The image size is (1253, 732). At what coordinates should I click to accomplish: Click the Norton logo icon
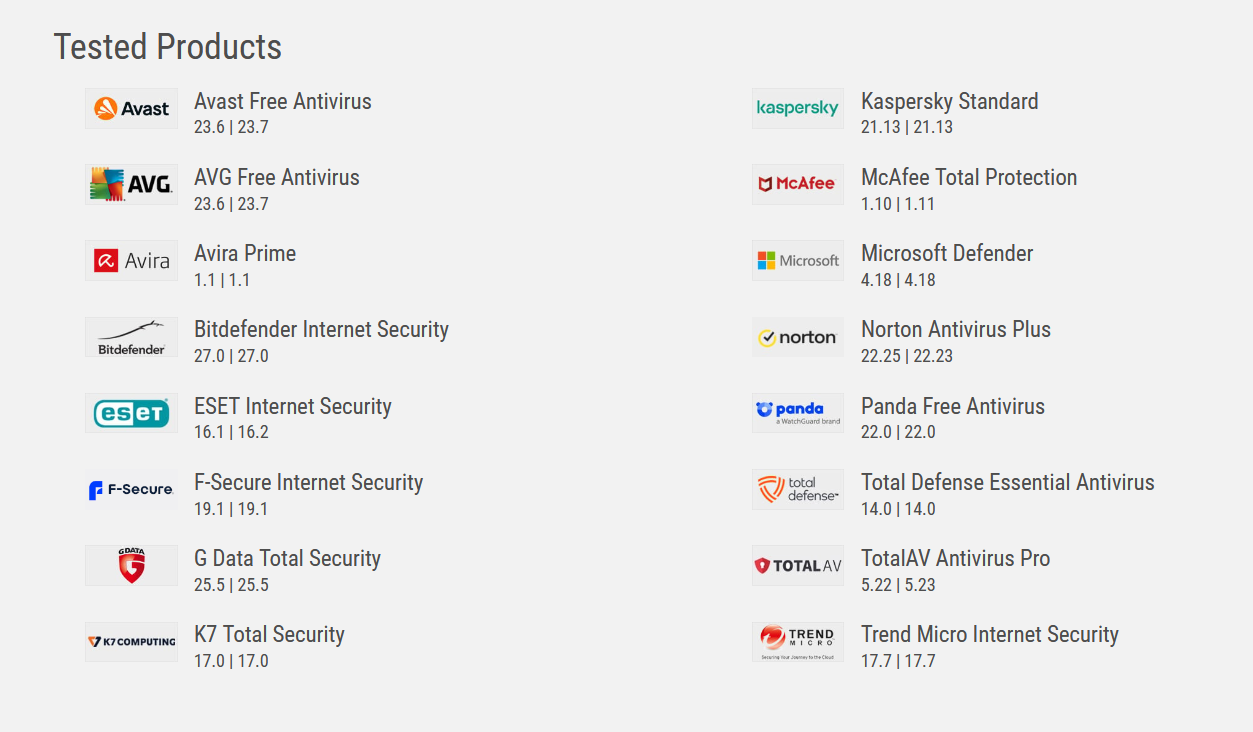point(798,337)
